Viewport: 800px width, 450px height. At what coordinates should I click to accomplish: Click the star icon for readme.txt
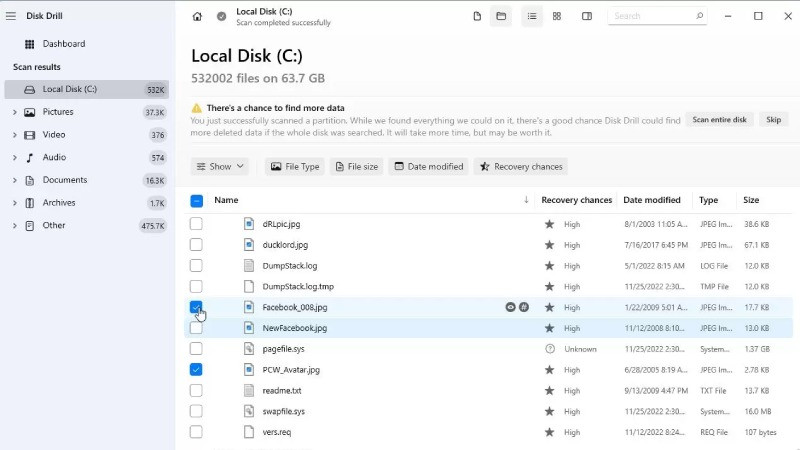549,391
